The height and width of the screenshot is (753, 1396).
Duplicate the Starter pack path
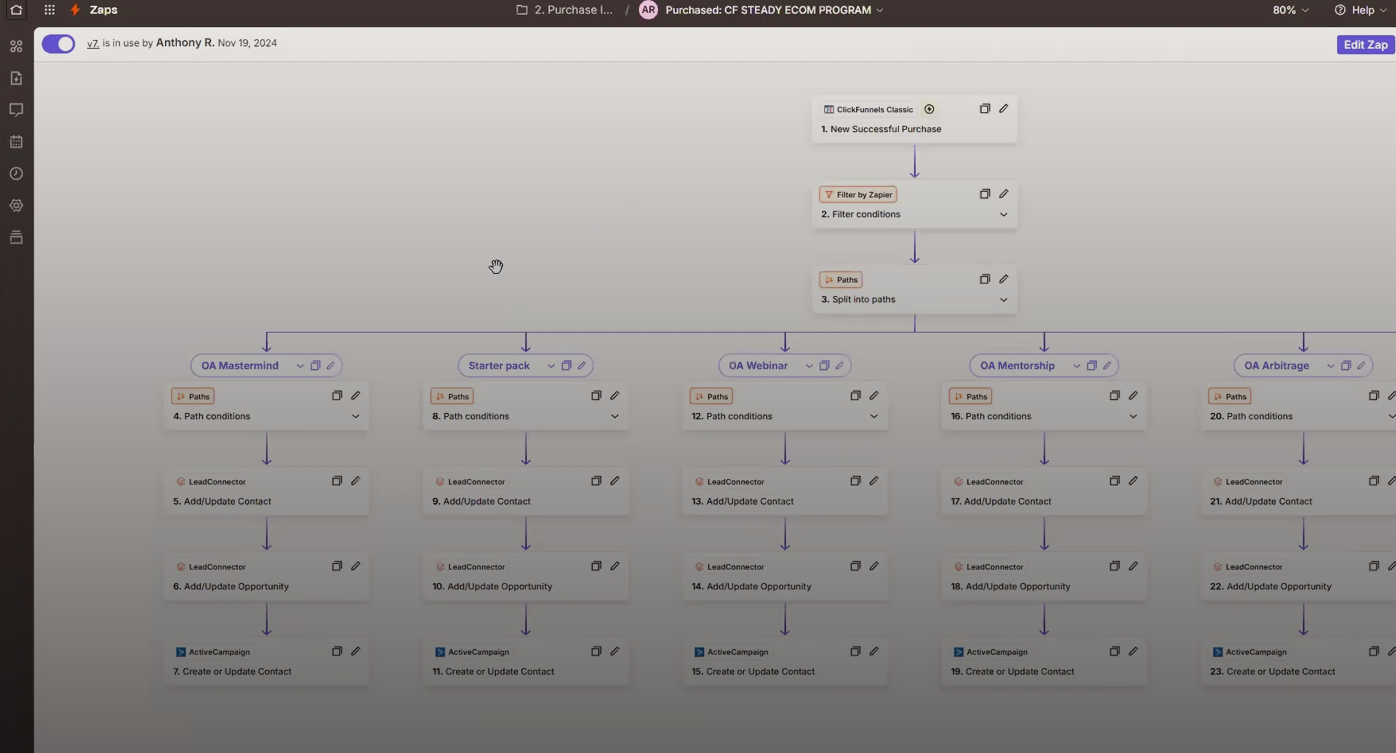pyautogui.click(x=566, y=366)
